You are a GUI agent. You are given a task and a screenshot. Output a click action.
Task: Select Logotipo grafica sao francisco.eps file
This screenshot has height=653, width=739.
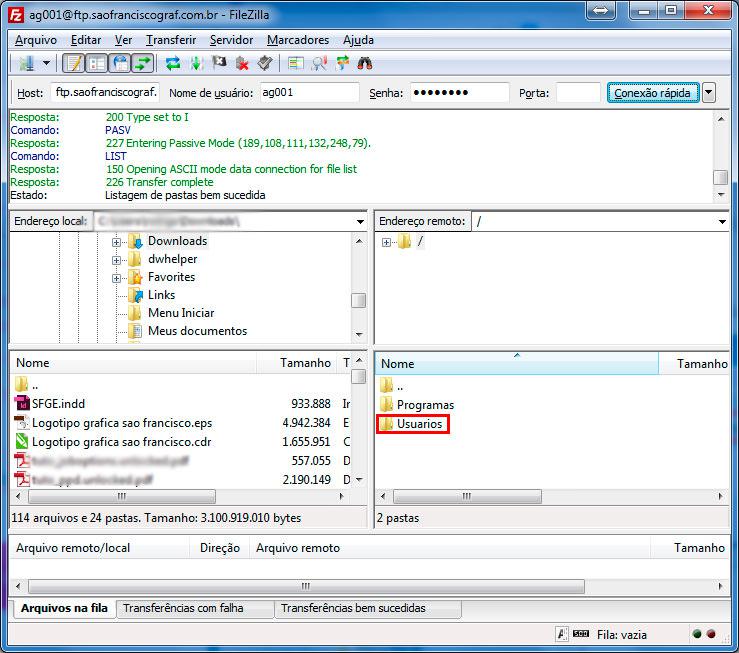click(x=122, y=423)
